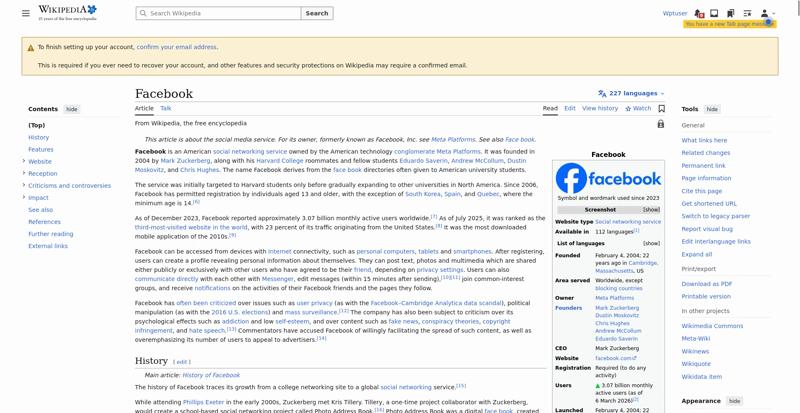Image resolution: width=800 pixels, height=413 pixels.
Task: Jump to References in Contents
Action: [x=44, y=222]
